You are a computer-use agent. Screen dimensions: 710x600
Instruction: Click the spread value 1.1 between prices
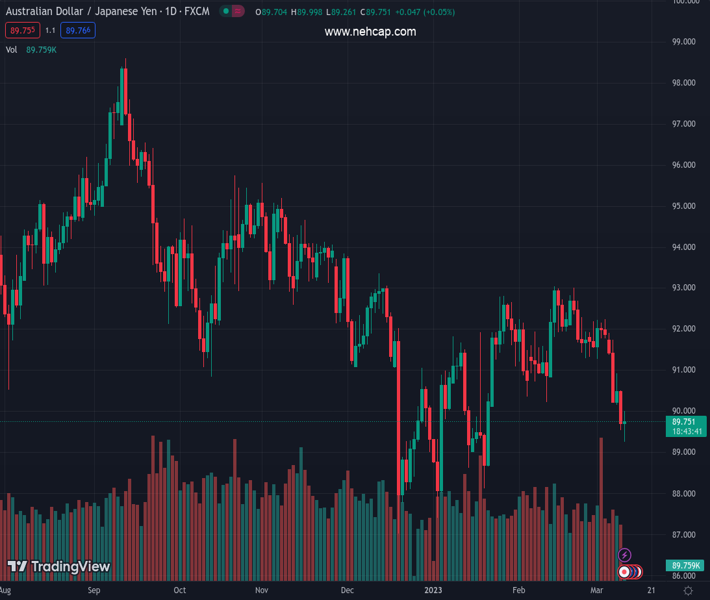pos(50,31)
